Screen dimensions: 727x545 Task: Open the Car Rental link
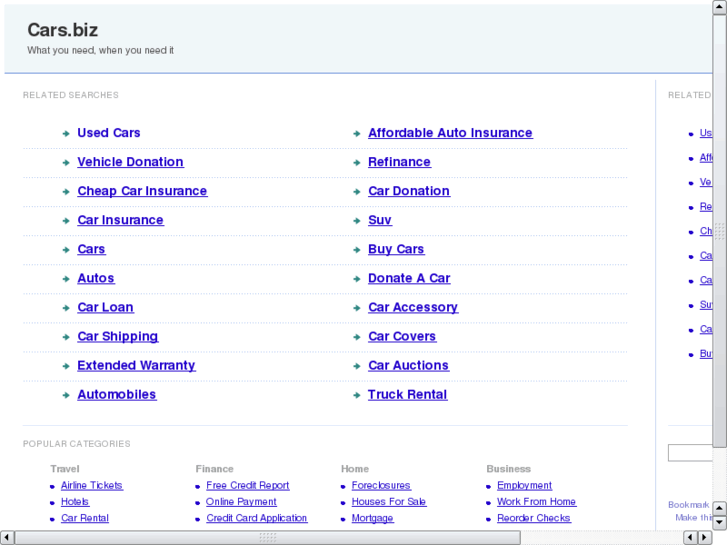tap(85, 518)
